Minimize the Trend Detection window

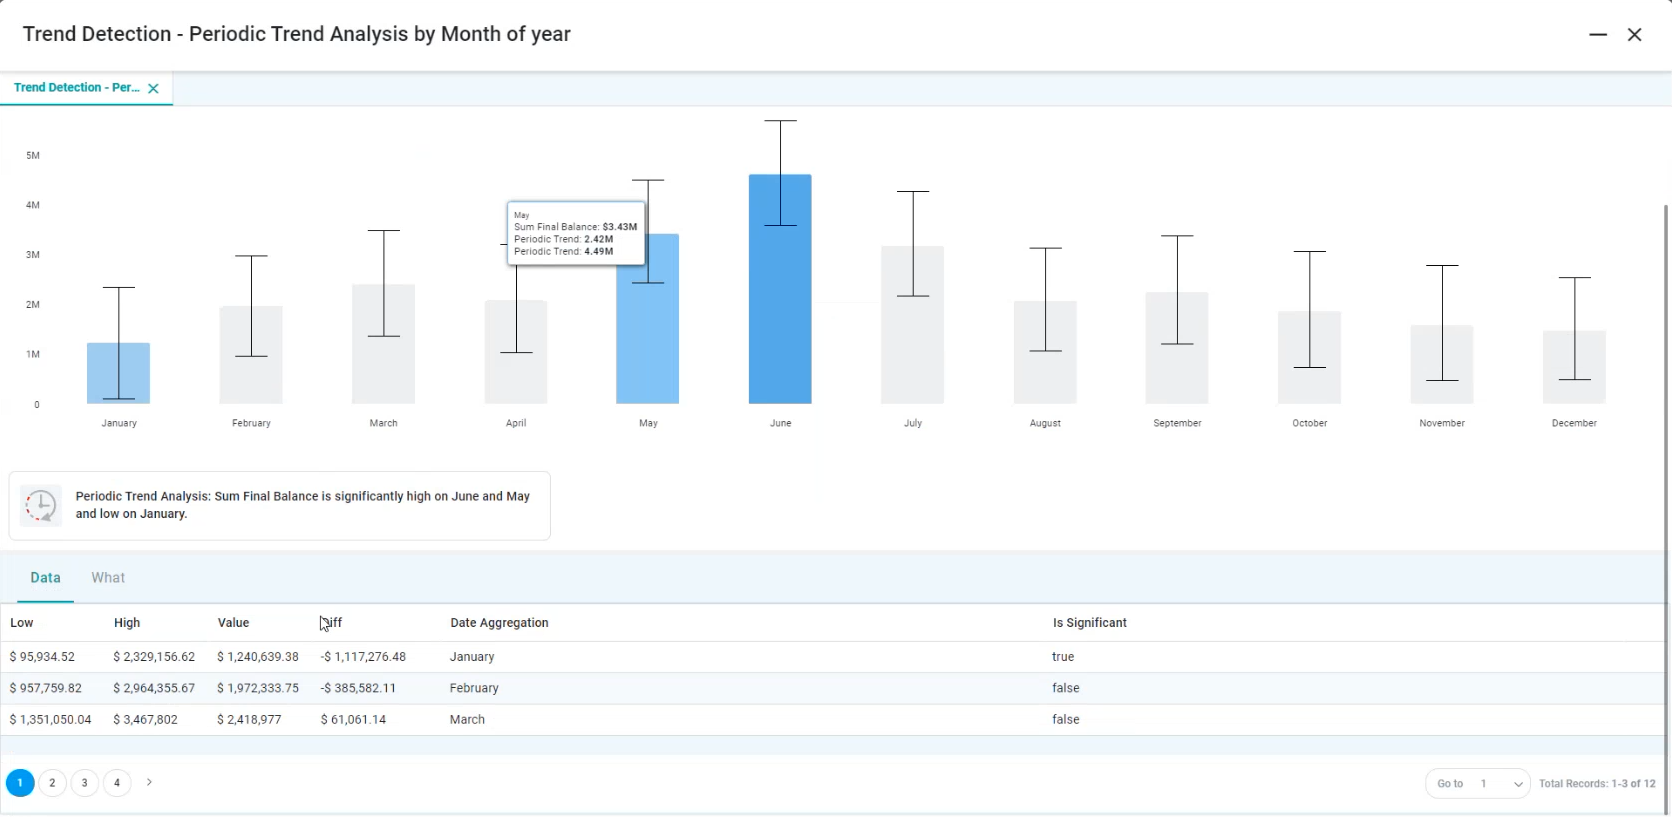pyautogui.click(x=1598, y=35)
